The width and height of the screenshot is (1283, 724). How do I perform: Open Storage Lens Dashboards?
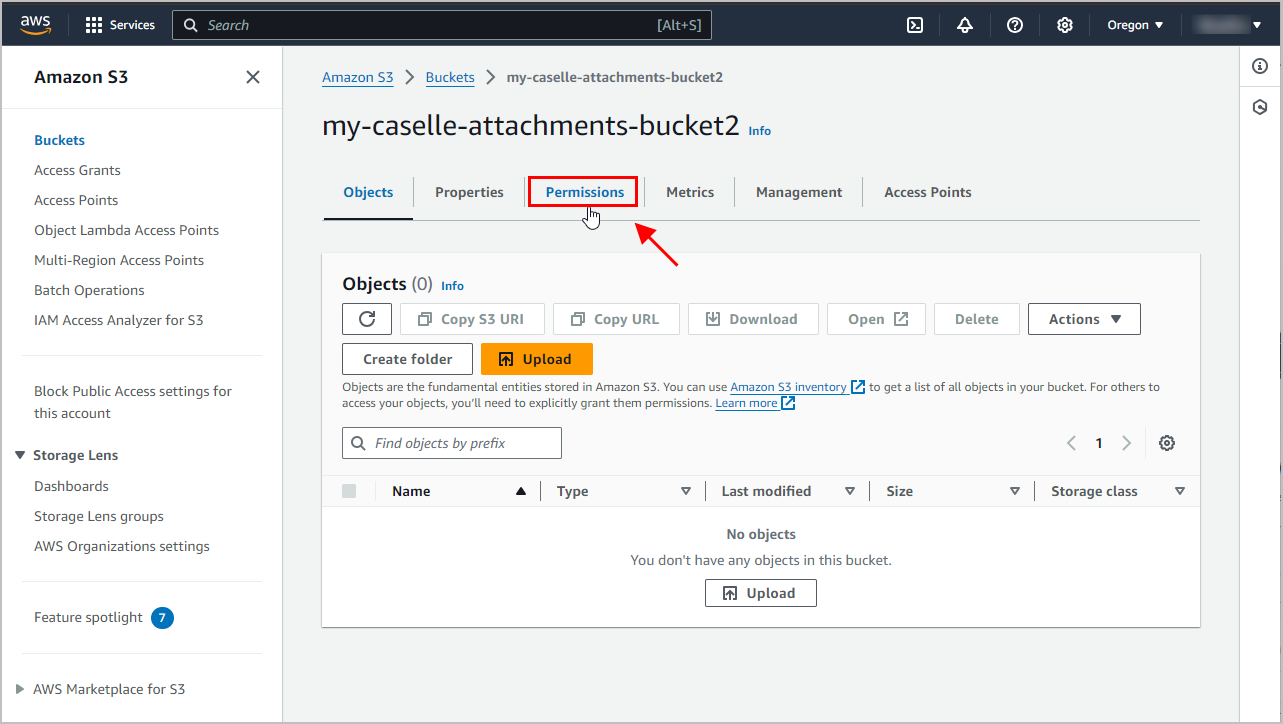(x=71, y=486)
